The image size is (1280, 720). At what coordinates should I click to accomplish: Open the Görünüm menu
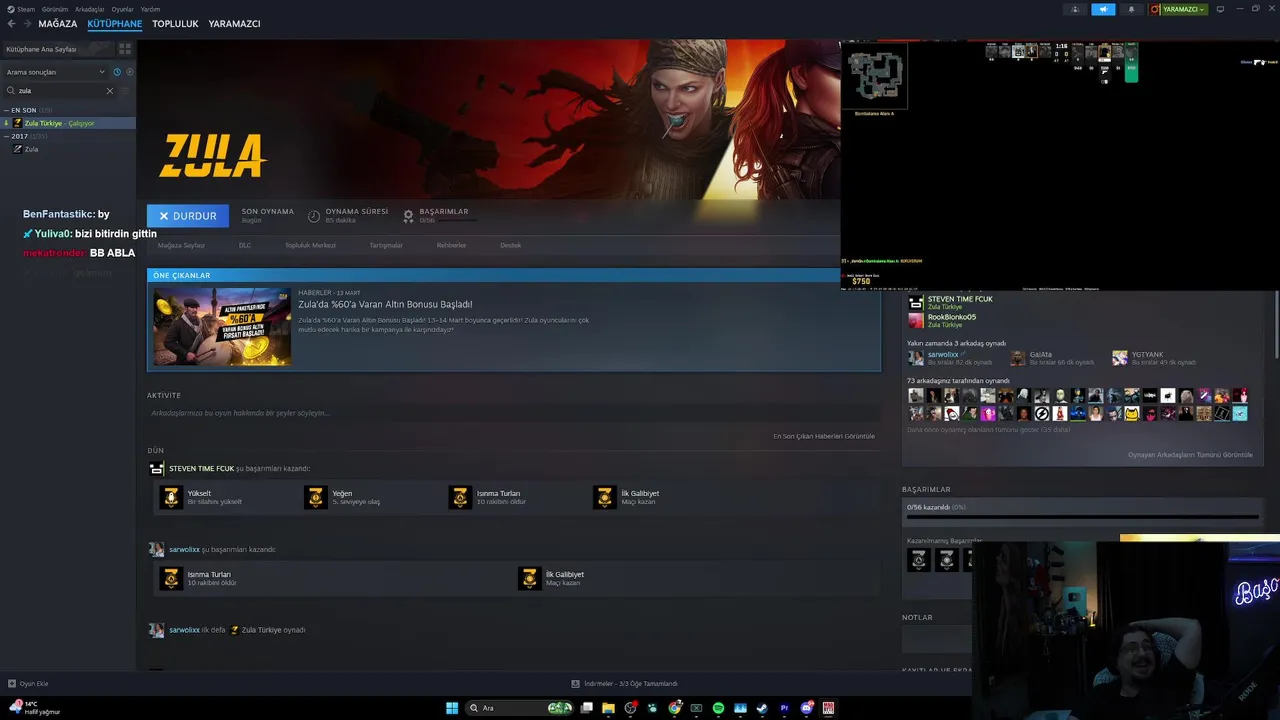55,9
